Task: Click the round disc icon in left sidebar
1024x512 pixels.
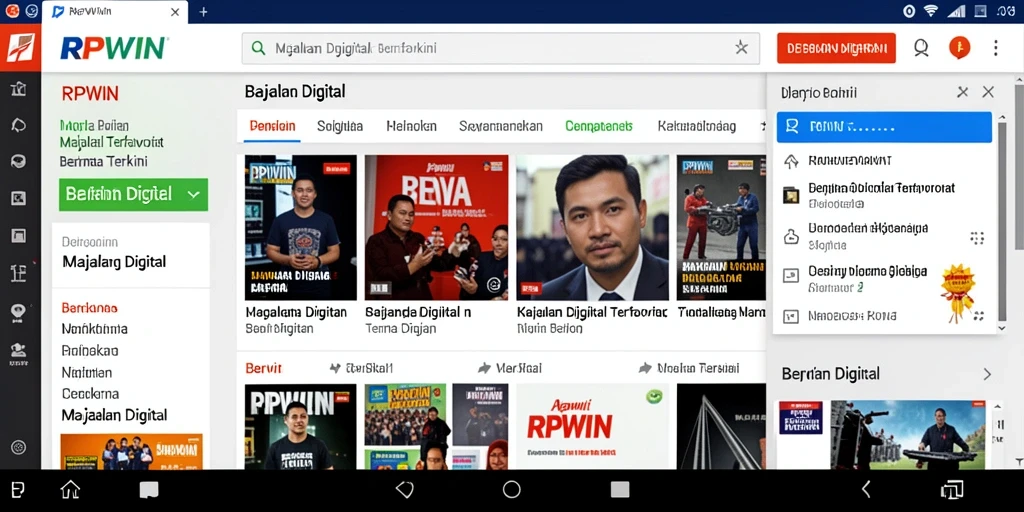Action: 19,161
